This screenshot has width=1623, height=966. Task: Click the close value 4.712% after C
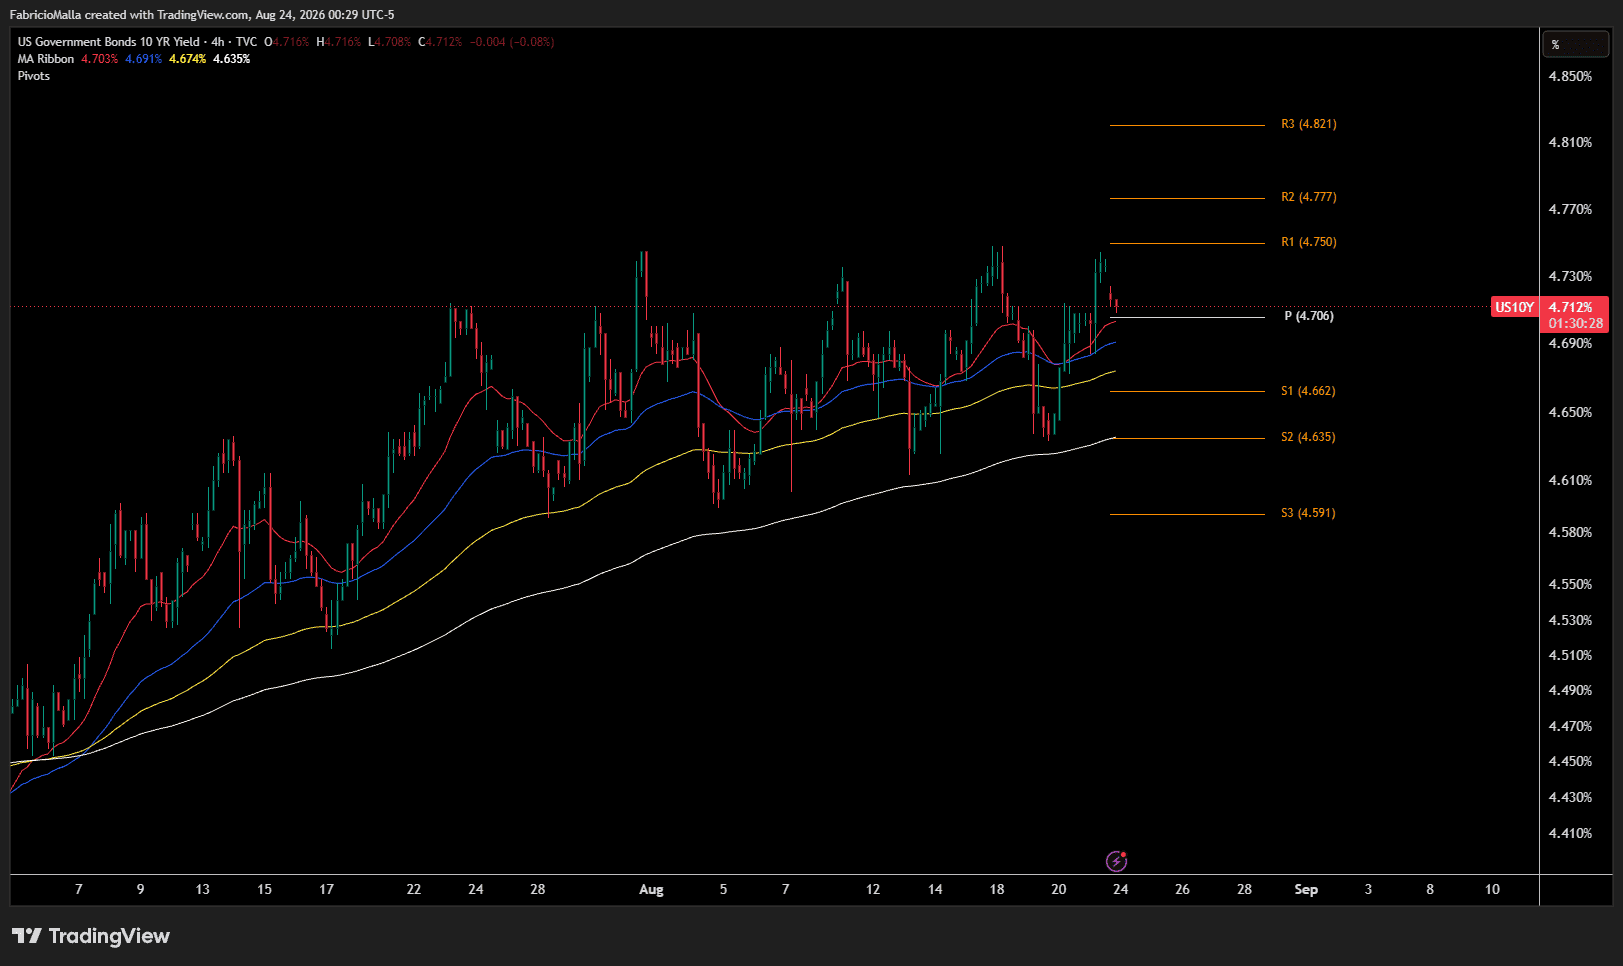click(x=444, y=42)
